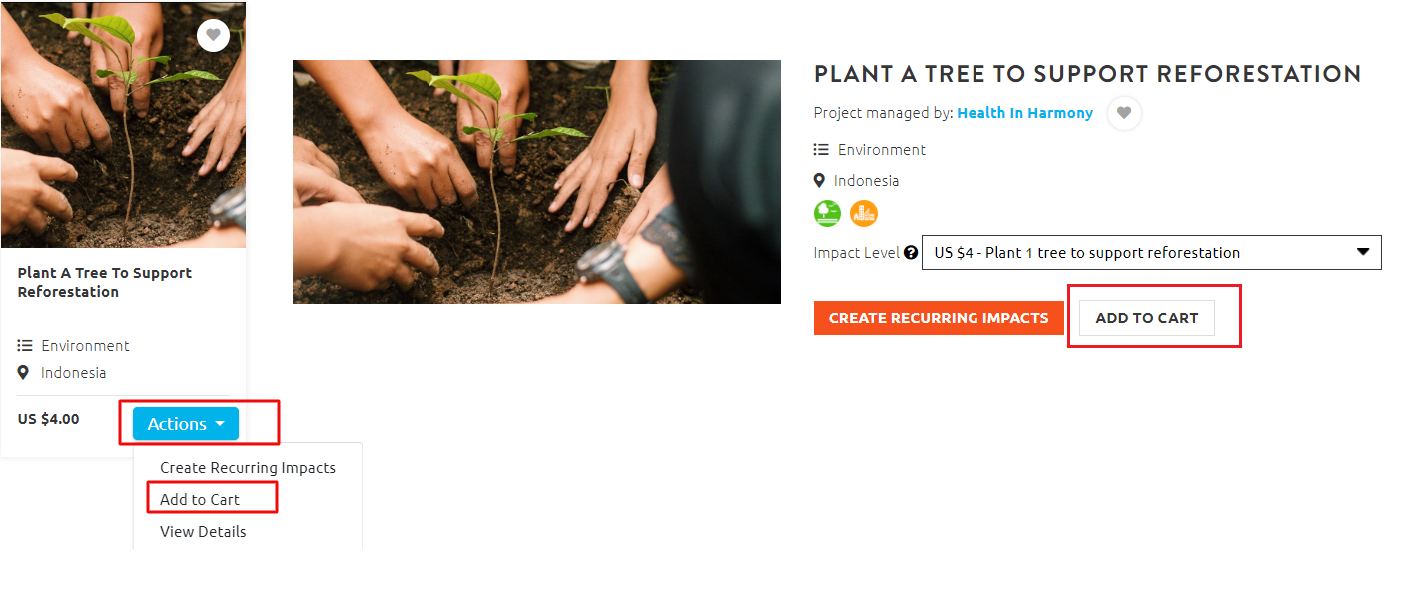Click the orange city SDG badge icon
Screen dimensions: 1417x600
(x=864, y=213)
